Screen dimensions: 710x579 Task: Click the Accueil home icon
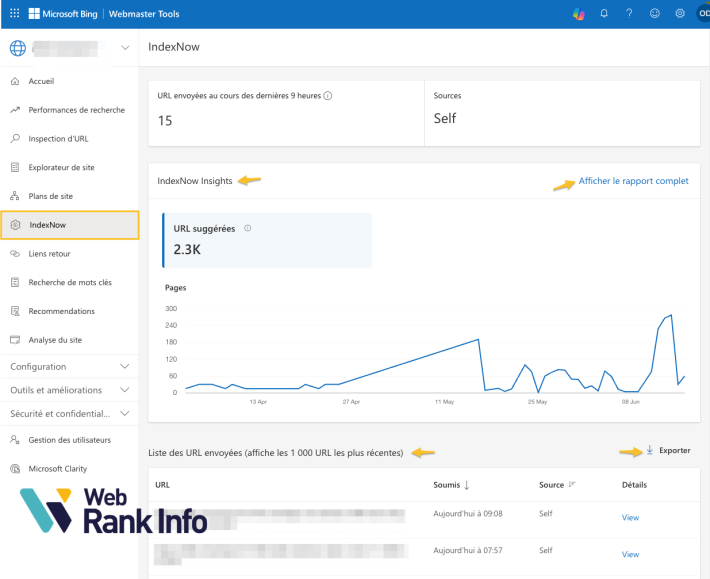pyautogui.click(x=15, y=81)
